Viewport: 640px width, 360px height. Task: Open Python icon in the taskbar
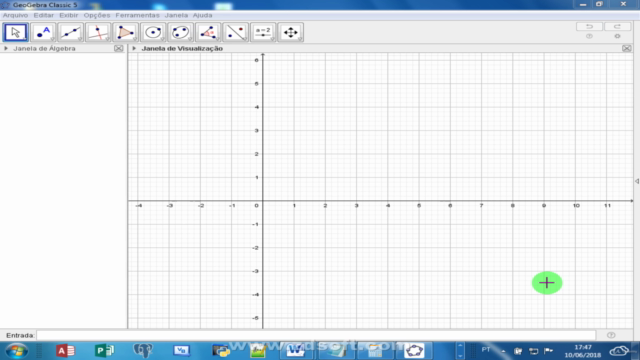click(221, 351)
